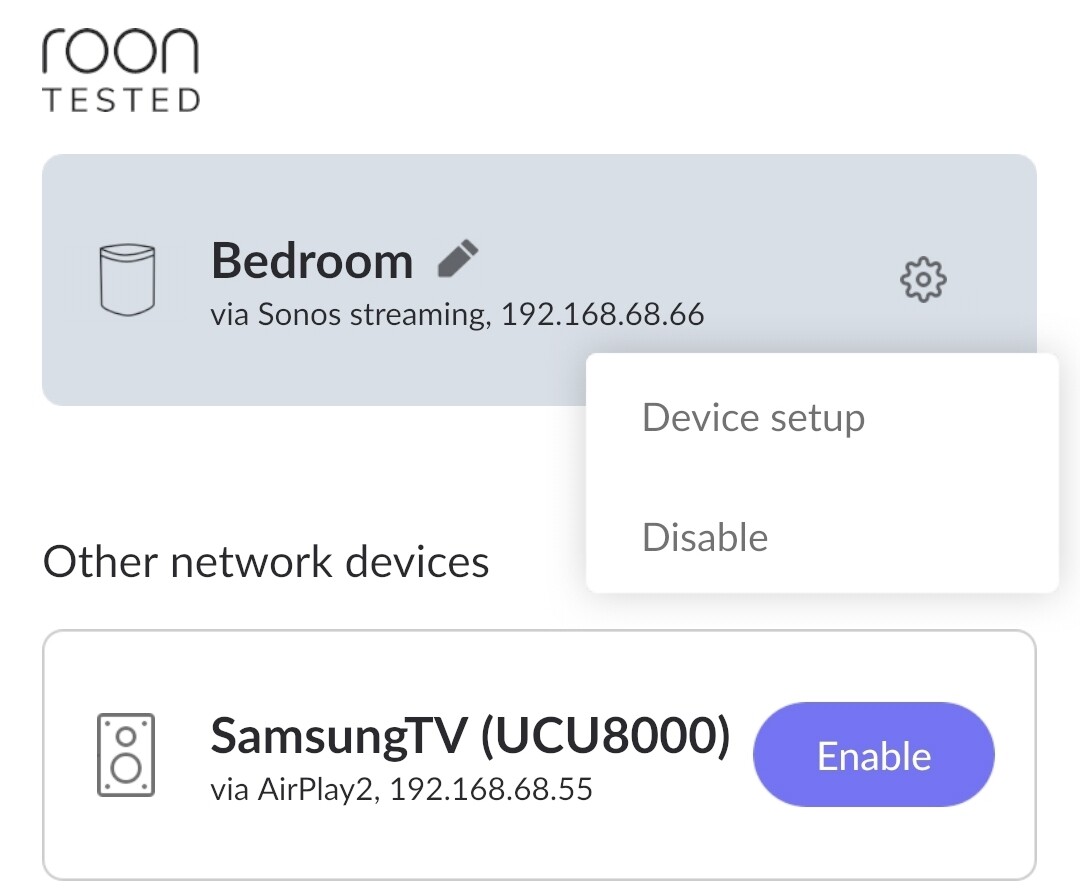Click the SamsungTV speaker device icon
The height and width of the screenshot is (888, 1080).
click(126, 755)
